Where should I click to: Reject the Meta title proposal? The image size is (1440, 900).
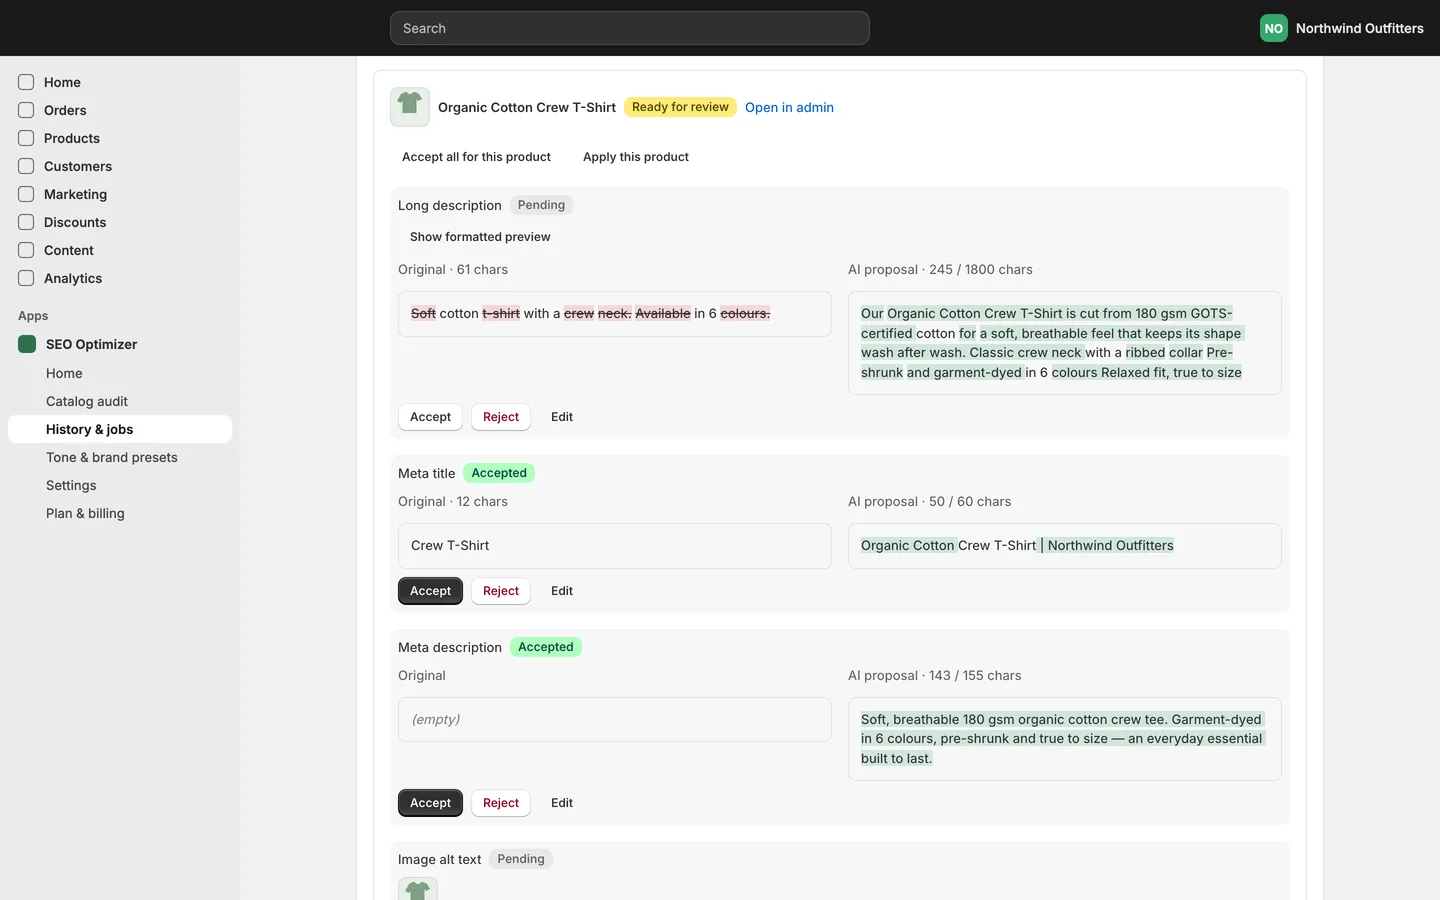pyautogui.click(x=501, y=591)
